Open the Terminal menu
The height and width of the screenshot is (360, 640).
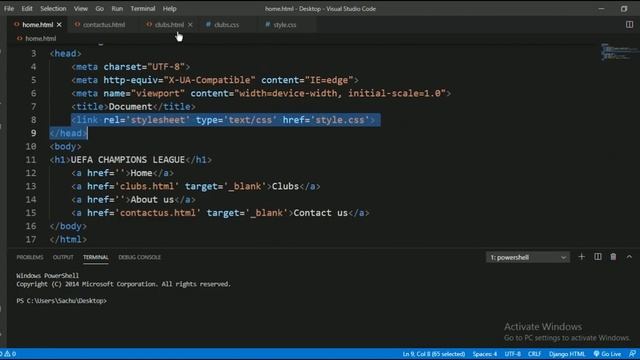tap(143, 9)
